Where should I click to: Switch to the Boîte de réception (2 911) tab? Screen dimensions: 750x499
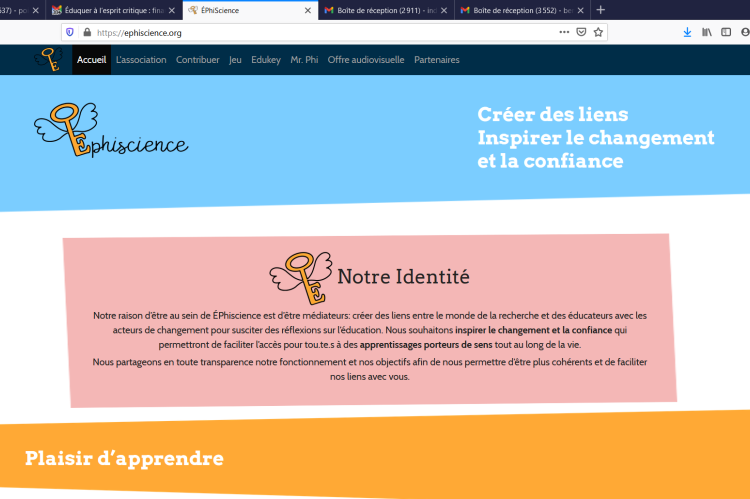386,10
